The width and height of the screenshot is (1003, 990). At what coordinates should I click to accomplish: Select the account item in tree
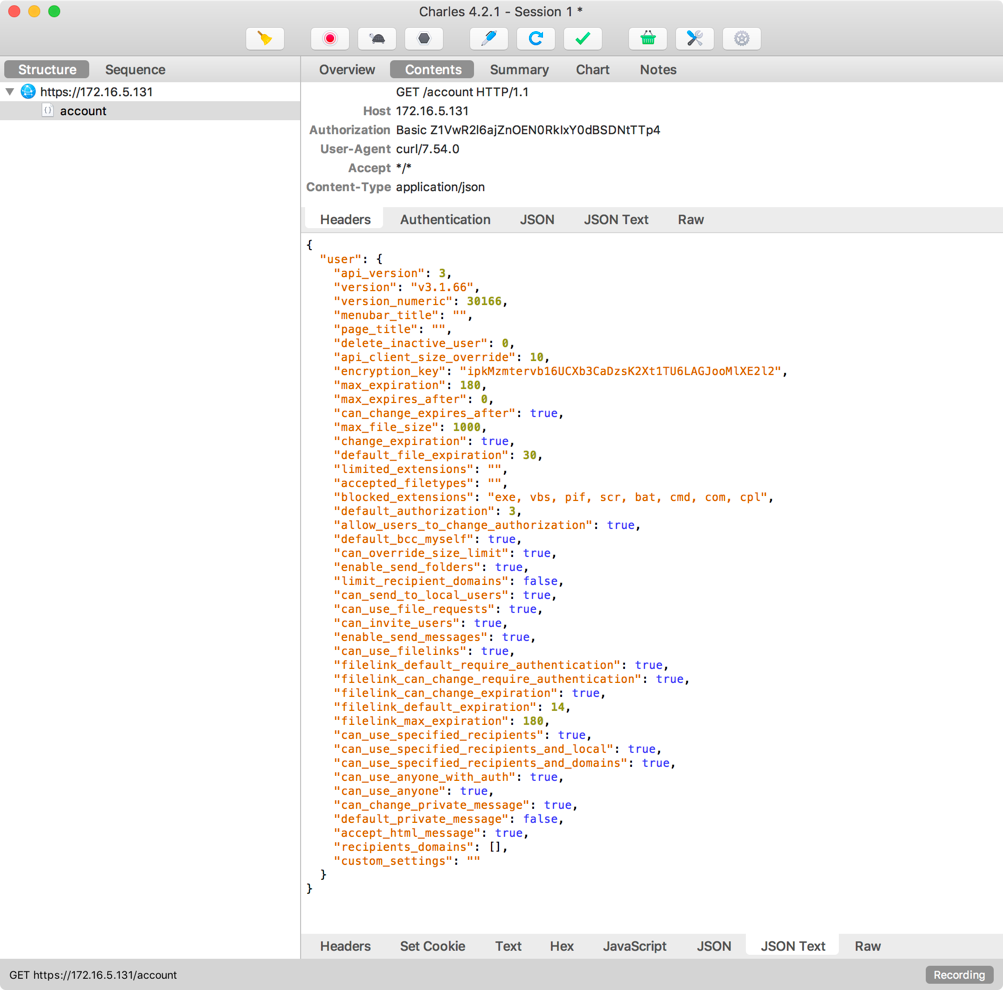[x=82, y=111]
